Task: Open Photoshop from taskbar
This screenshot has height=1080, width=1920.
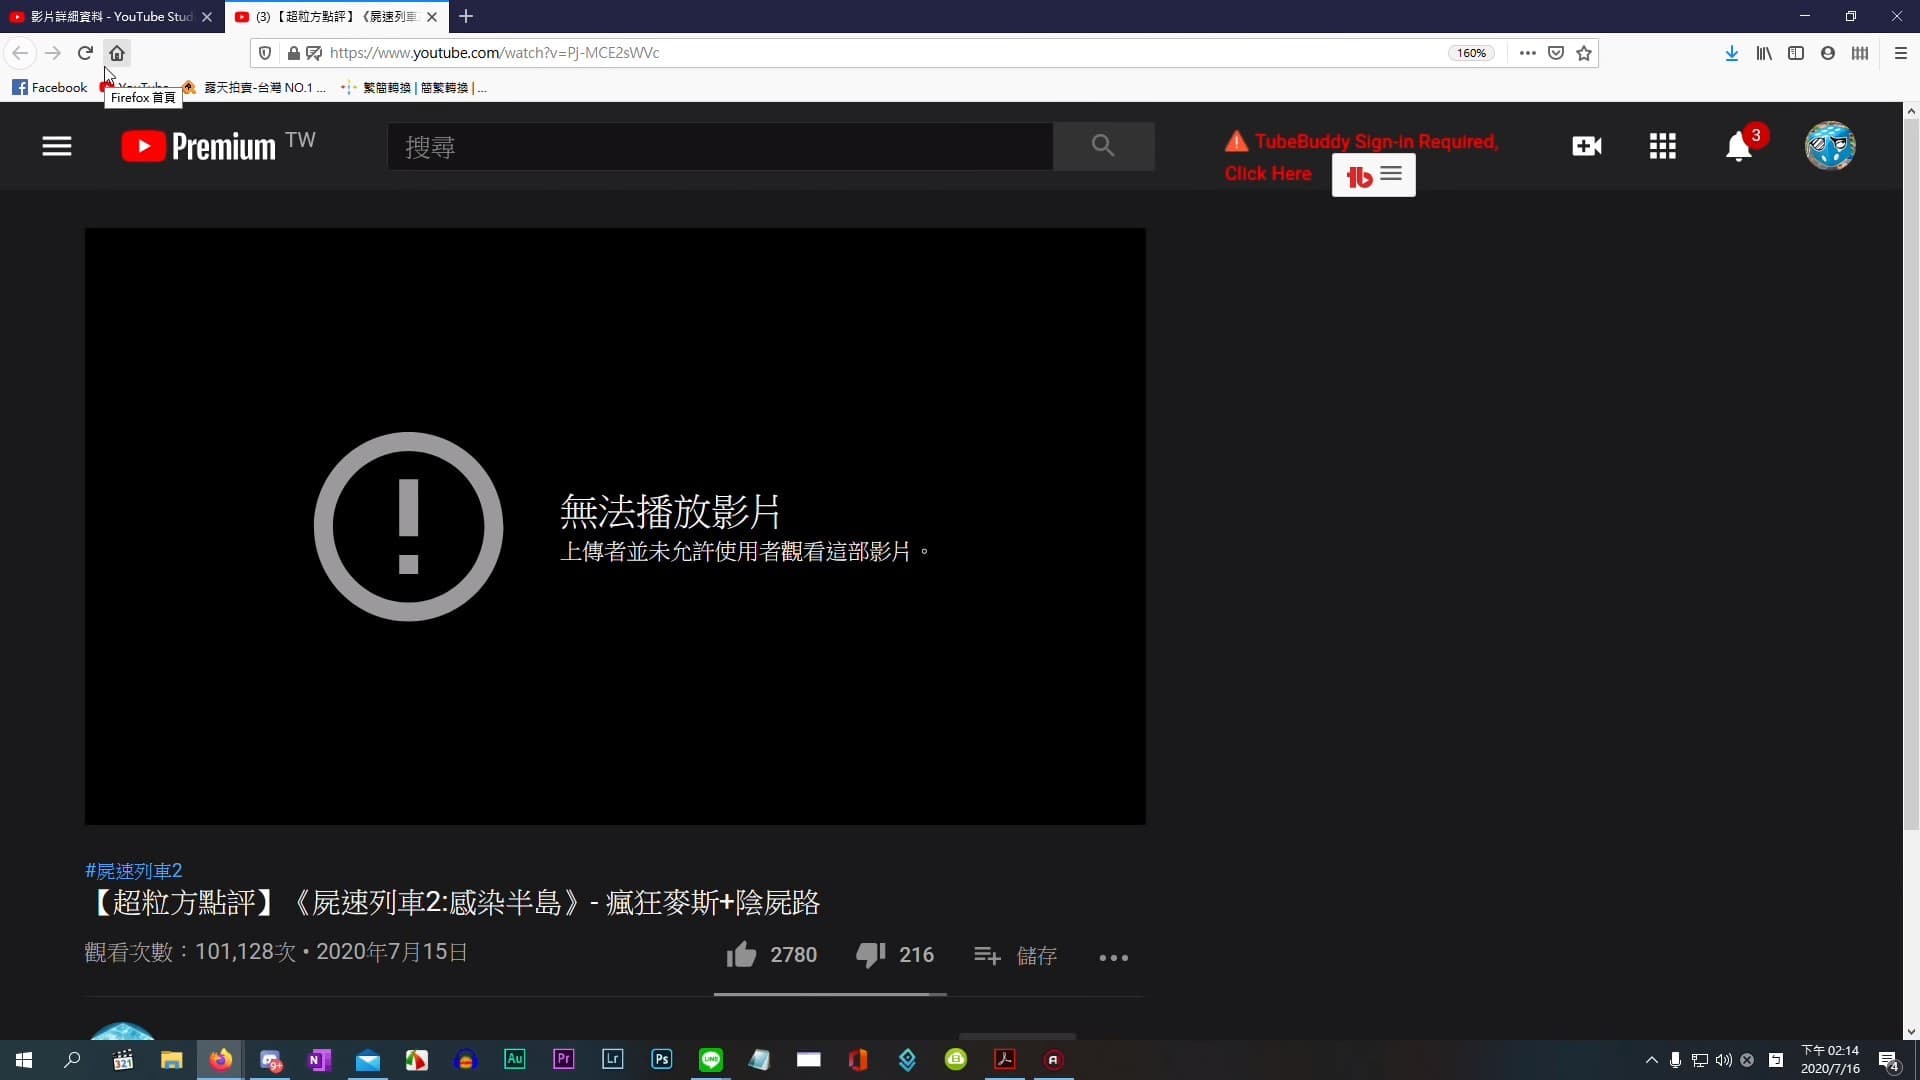Action: (662, 1059)
